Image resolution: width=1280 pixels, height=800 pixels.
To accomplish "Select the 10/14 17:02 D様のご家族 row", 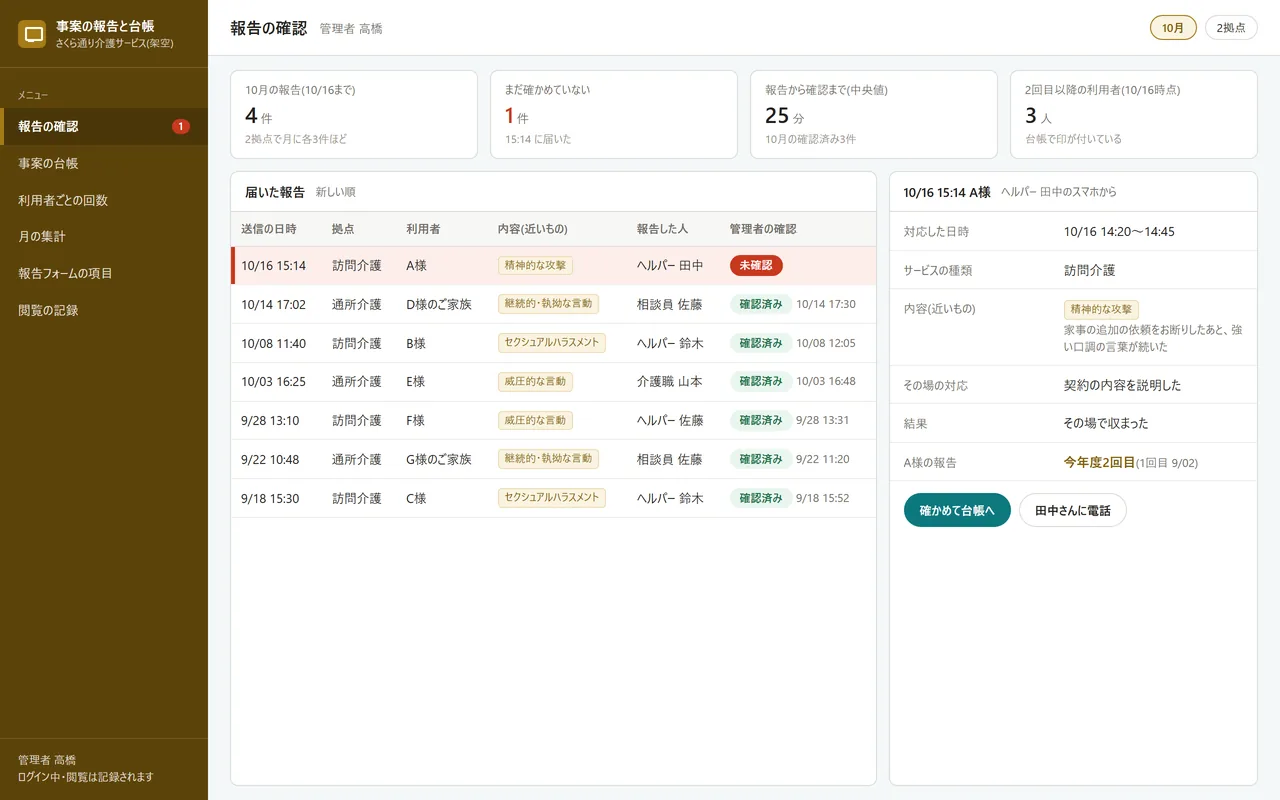I will click(x=553, y=304).
